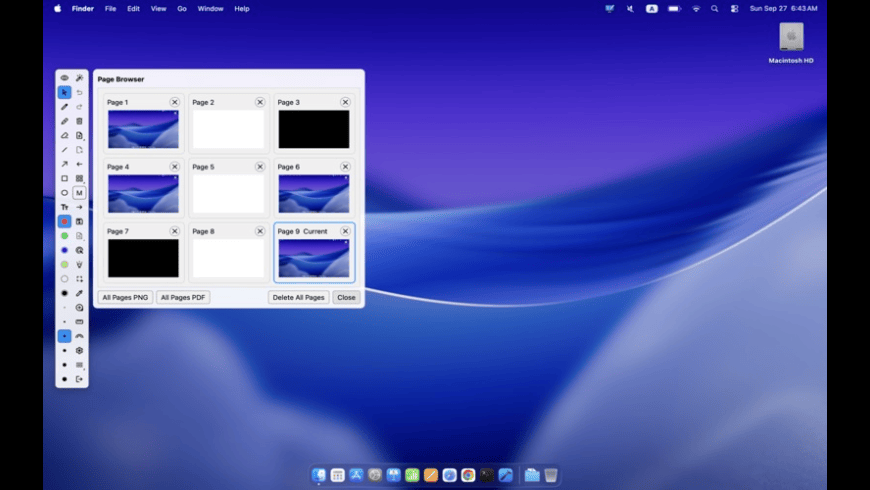Click the spotlight lamp icon
The image size is (870, 490).
(x=79, y=265)
